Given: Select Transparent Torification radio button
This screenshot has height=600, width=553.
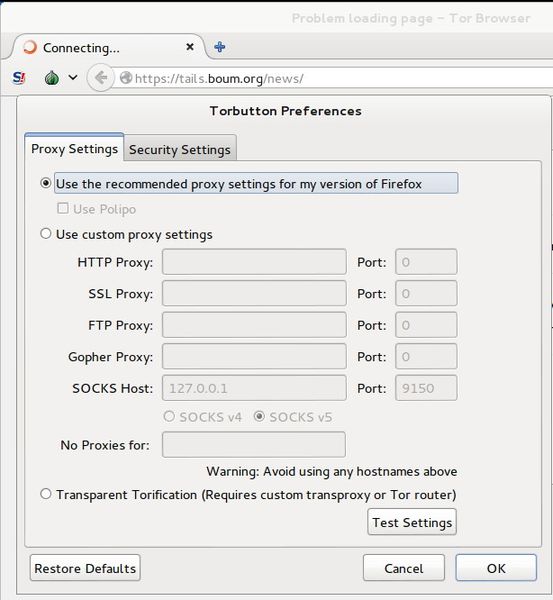Looking at the screenshot, I should click(x=46, y=494).
